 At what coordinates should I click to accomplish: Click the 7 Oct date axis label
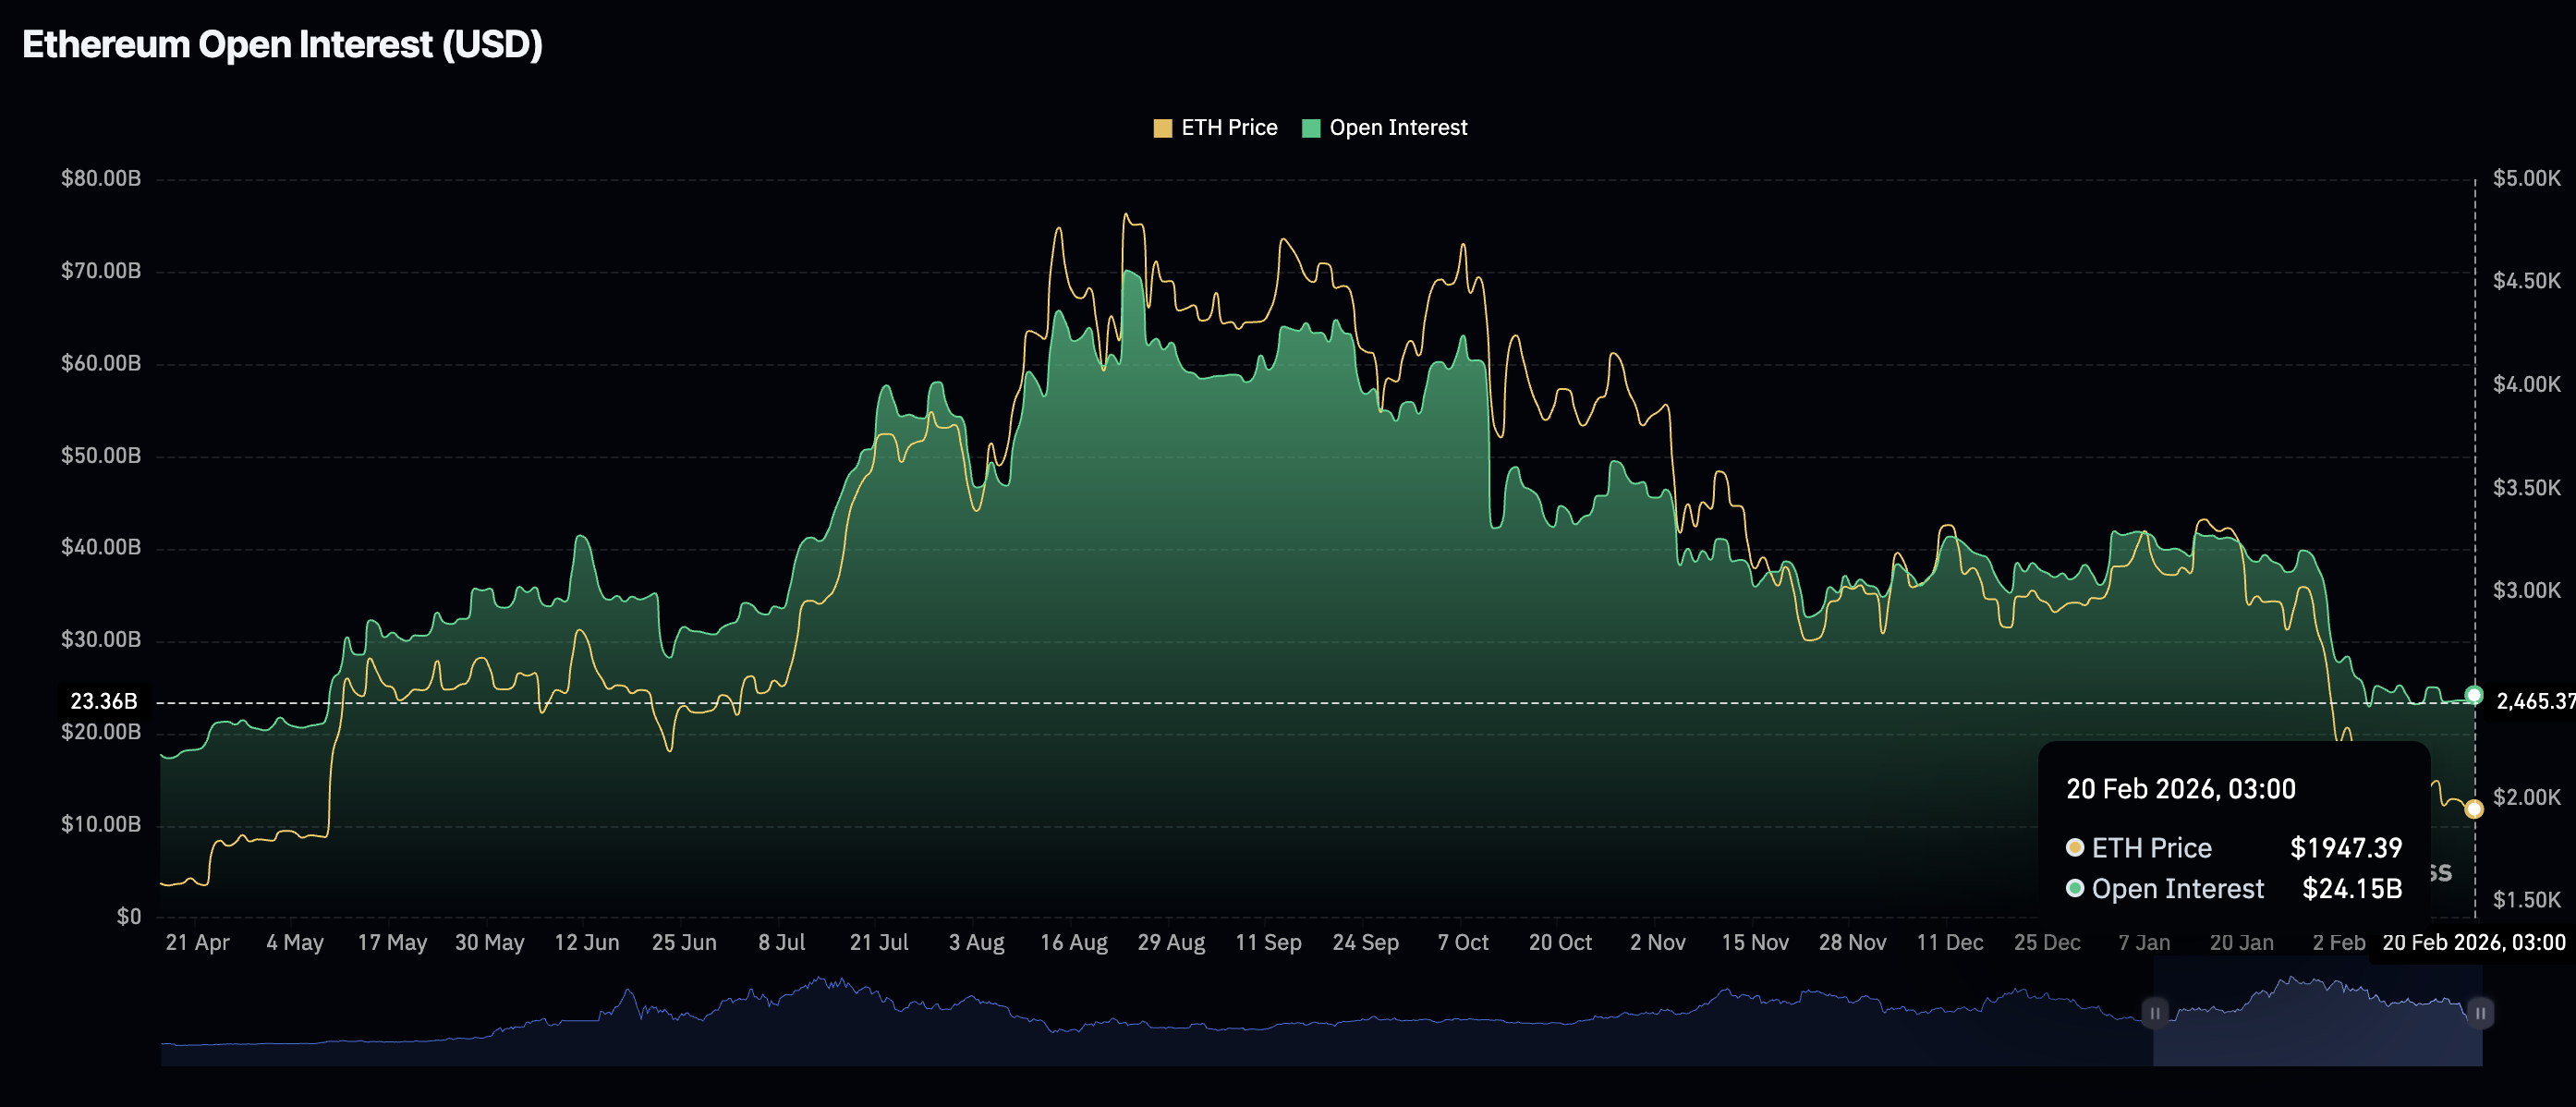tap(1462, 943)
